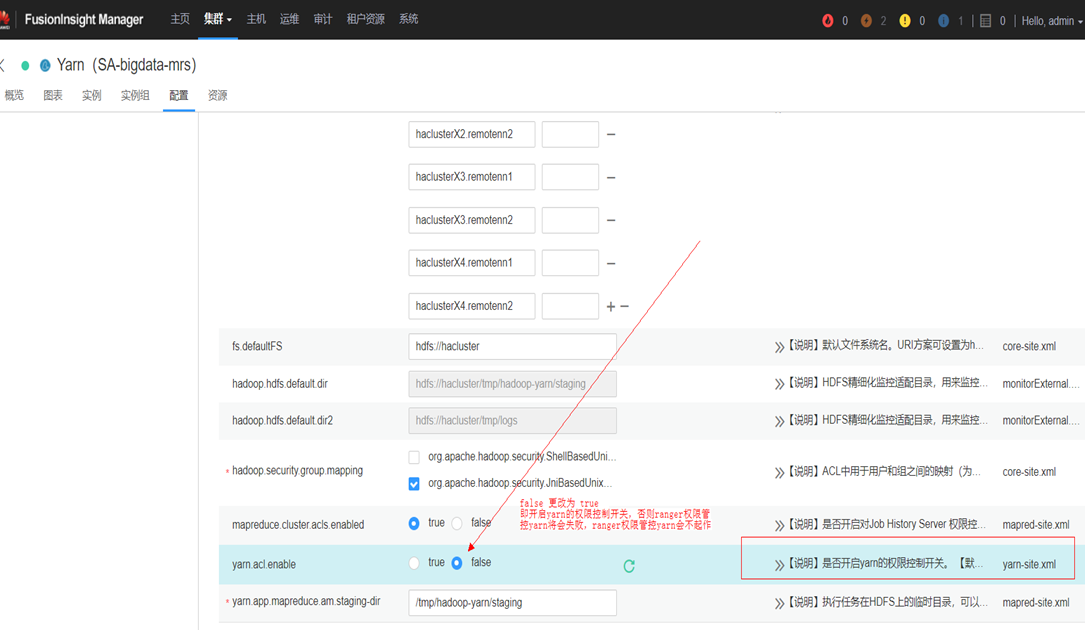This screenshot has width=1085, height=630.
Task: Click the fs.defaultFS value field
Action: (512, 346)
